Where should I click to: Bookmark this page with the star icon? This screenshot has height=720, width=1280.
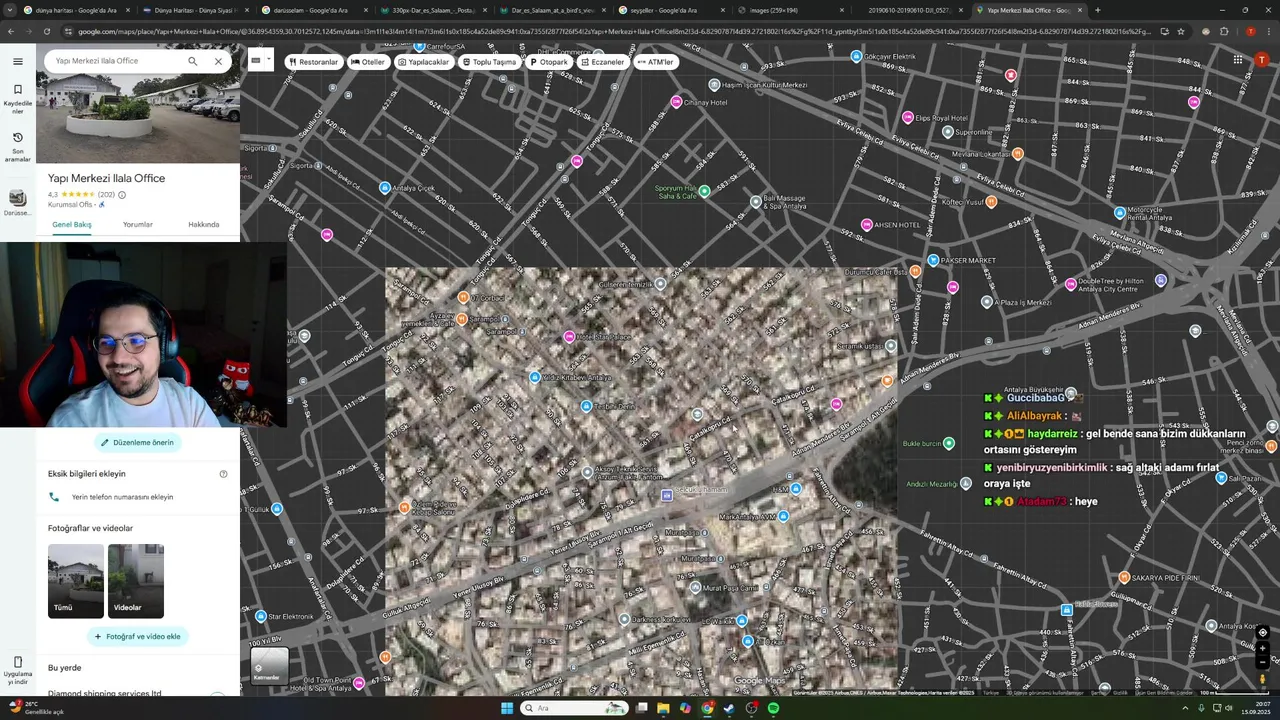[1181, 31]
